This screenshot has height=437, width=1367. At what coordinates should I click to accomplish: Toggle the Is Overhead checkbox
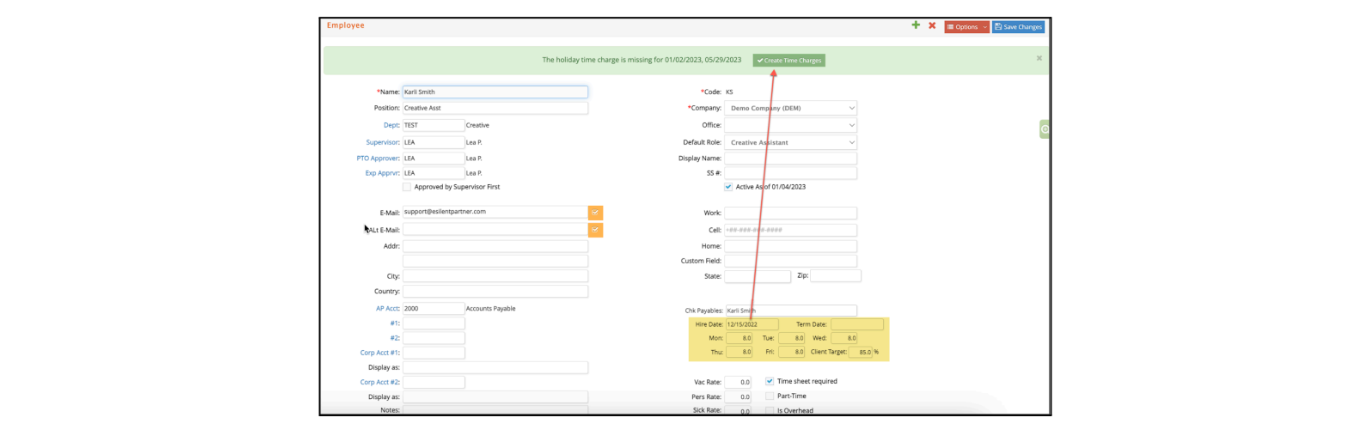(x=770, y=411)
